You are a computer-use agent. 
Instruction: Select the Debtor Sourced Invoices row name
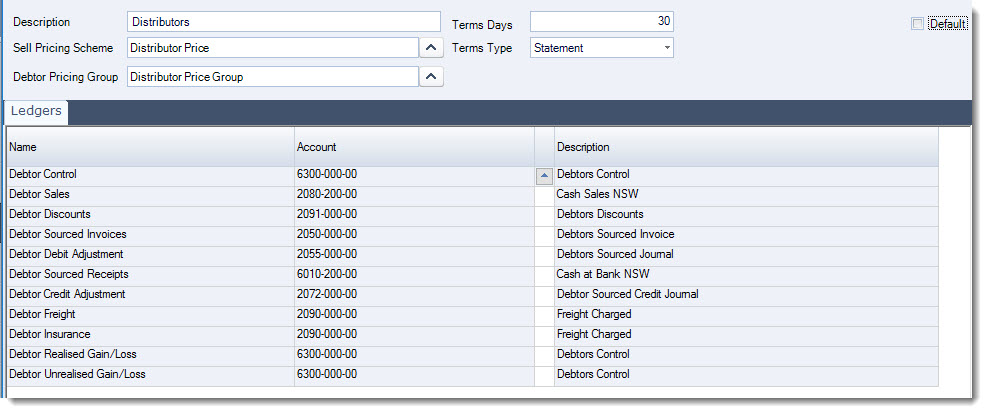(68, 234)
